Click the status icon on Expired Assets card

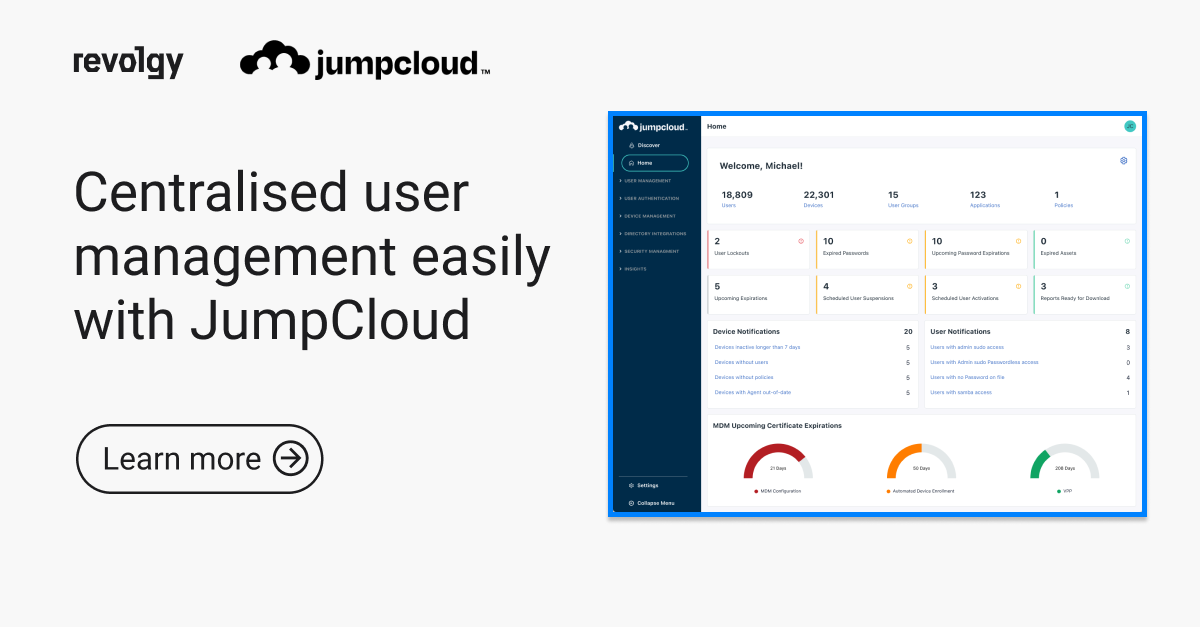1128,241
